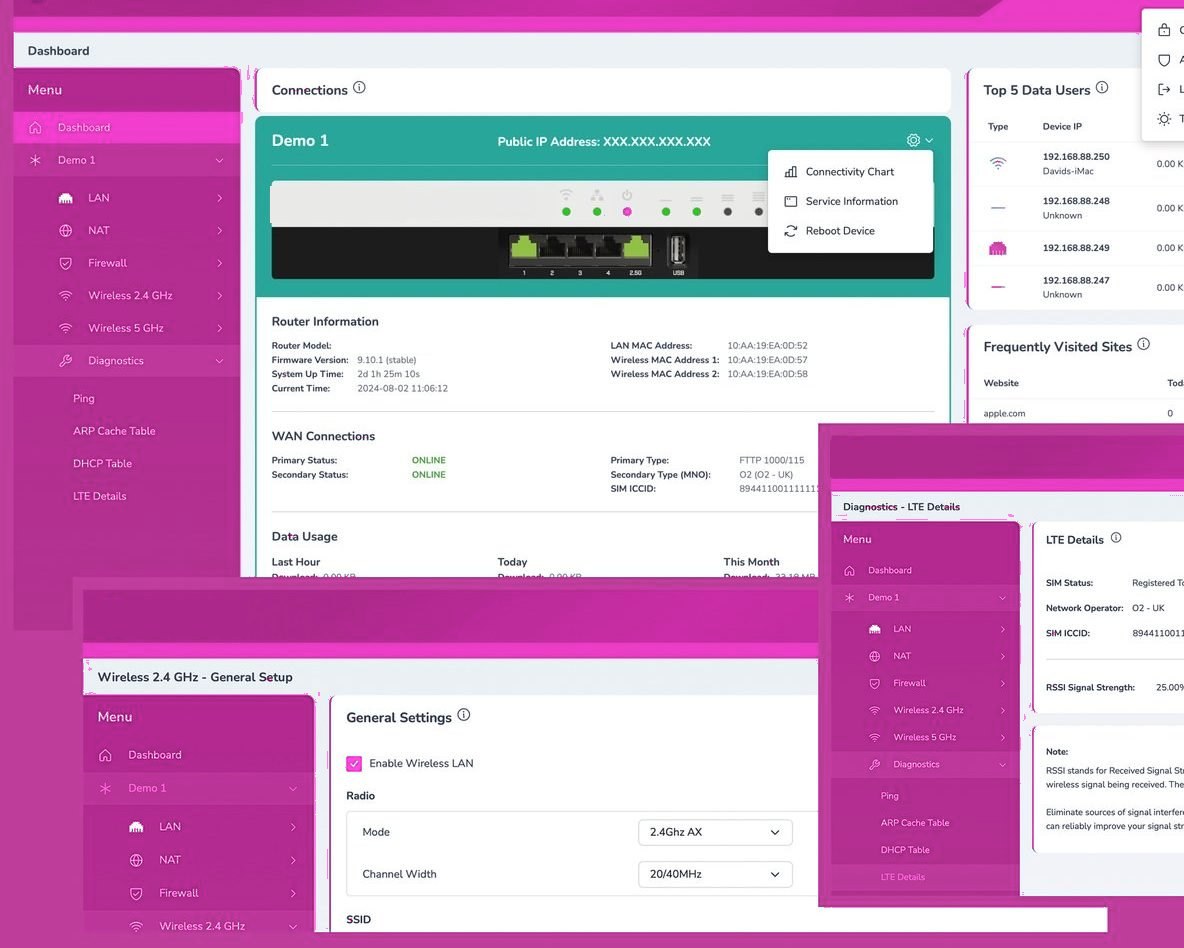
Task: Click the LAN ethernet icon in main menu
Action: click(66, 198)
